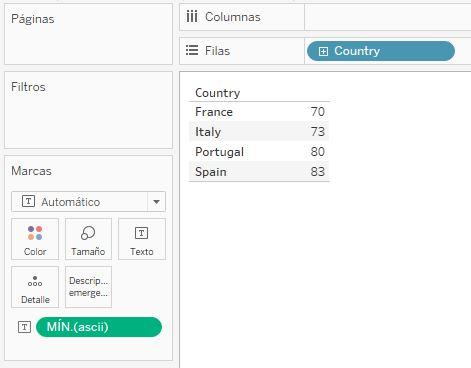Click the value 73 for Italy
471x368 pixels.
(318, 132)
